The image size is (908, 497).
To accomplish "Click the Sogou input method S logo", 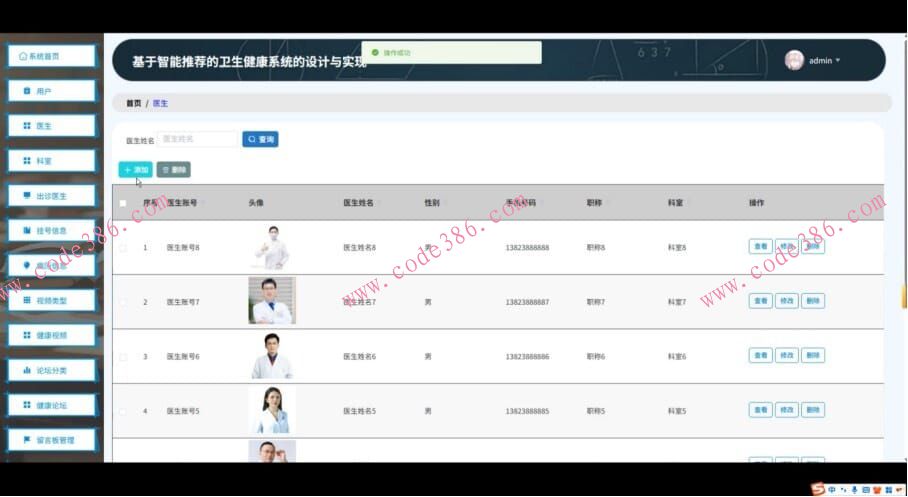I will tap(818, 489).
